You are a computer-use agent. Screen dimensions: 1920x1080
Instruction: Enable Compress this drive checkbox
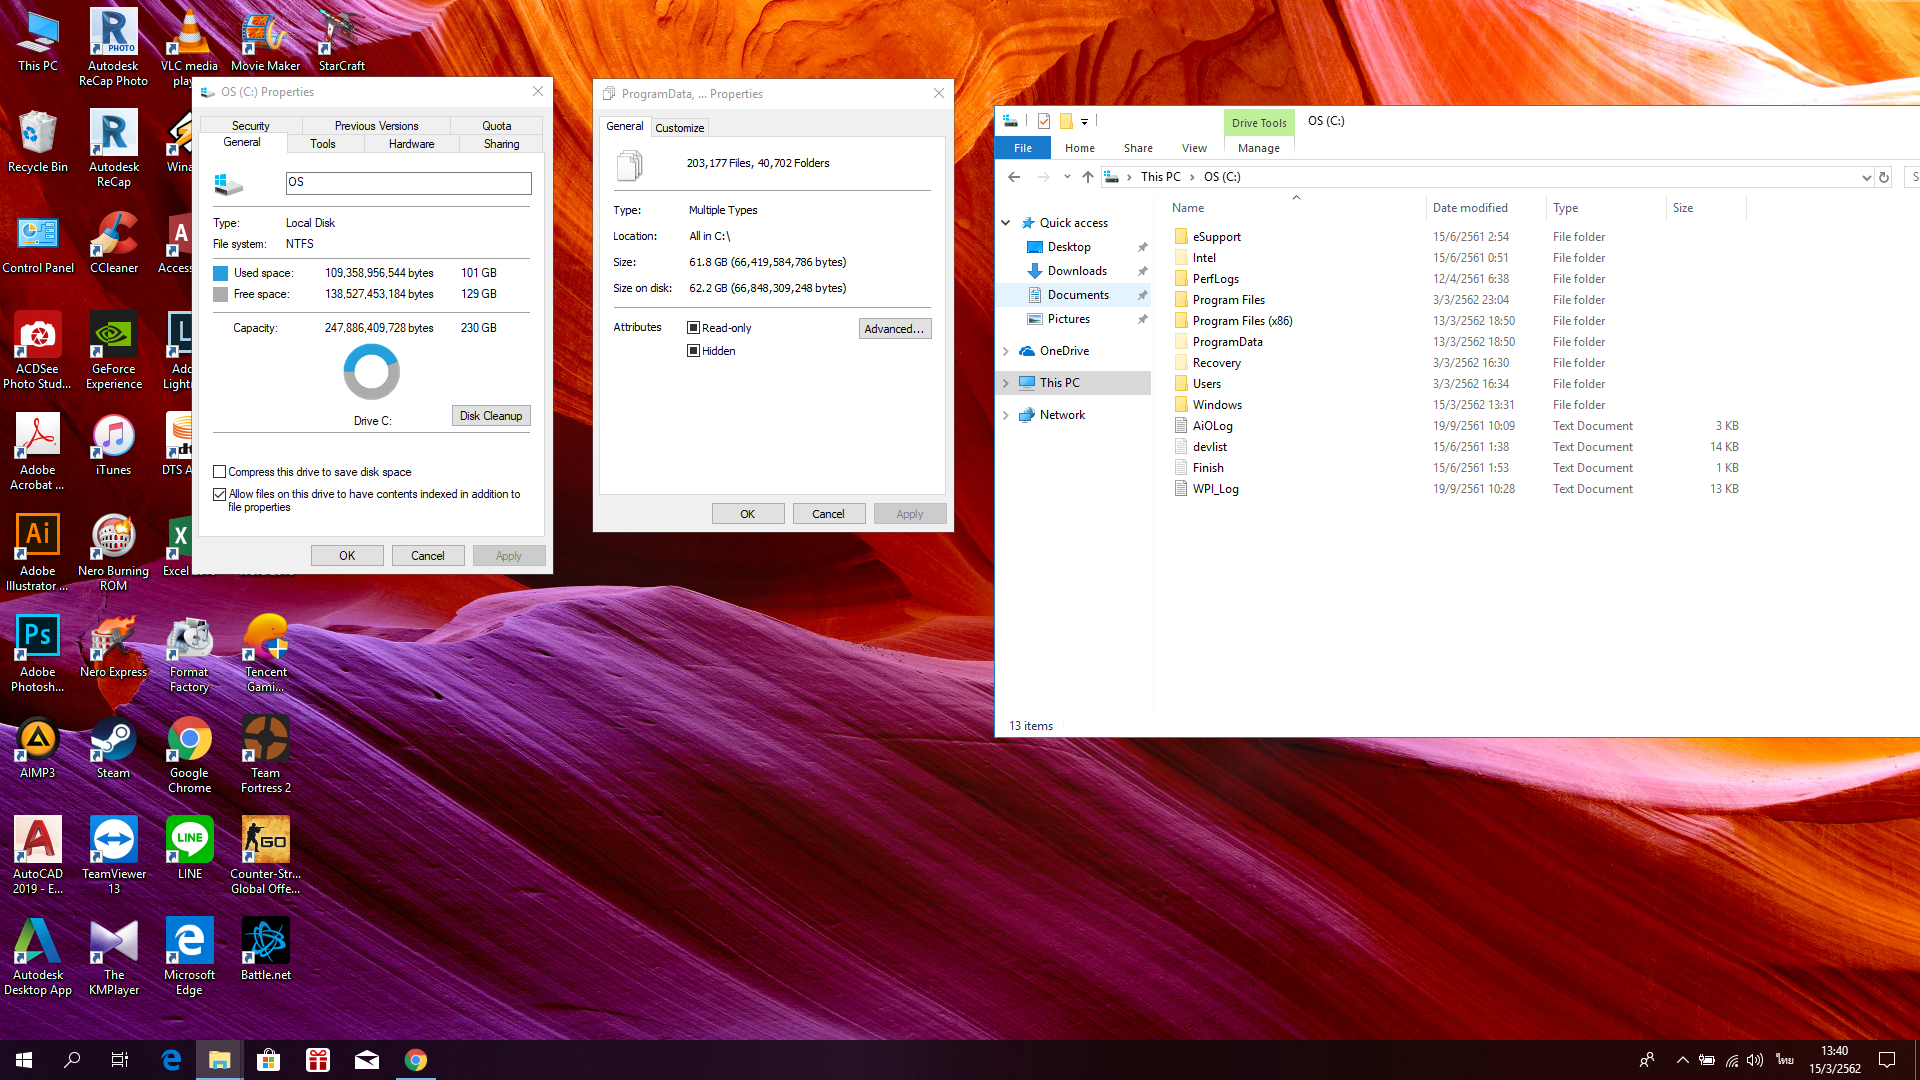pos(220,472)
